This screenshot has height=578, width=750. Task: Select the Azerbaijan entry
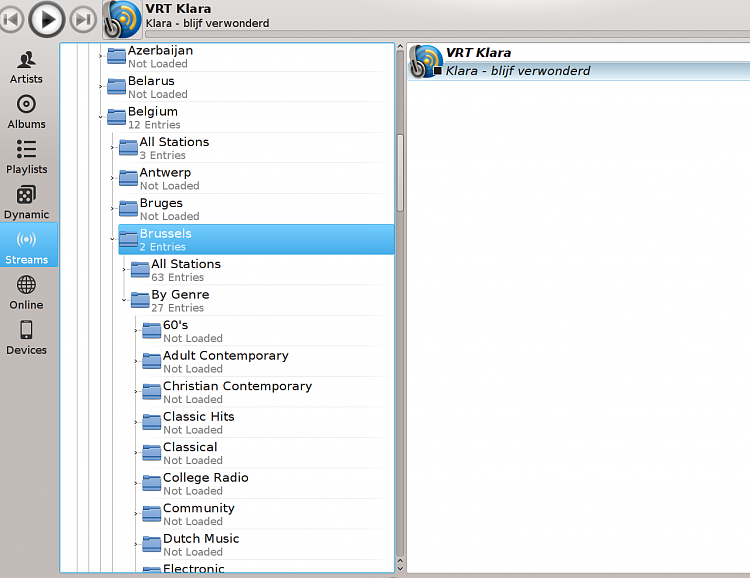coord(251,56)
